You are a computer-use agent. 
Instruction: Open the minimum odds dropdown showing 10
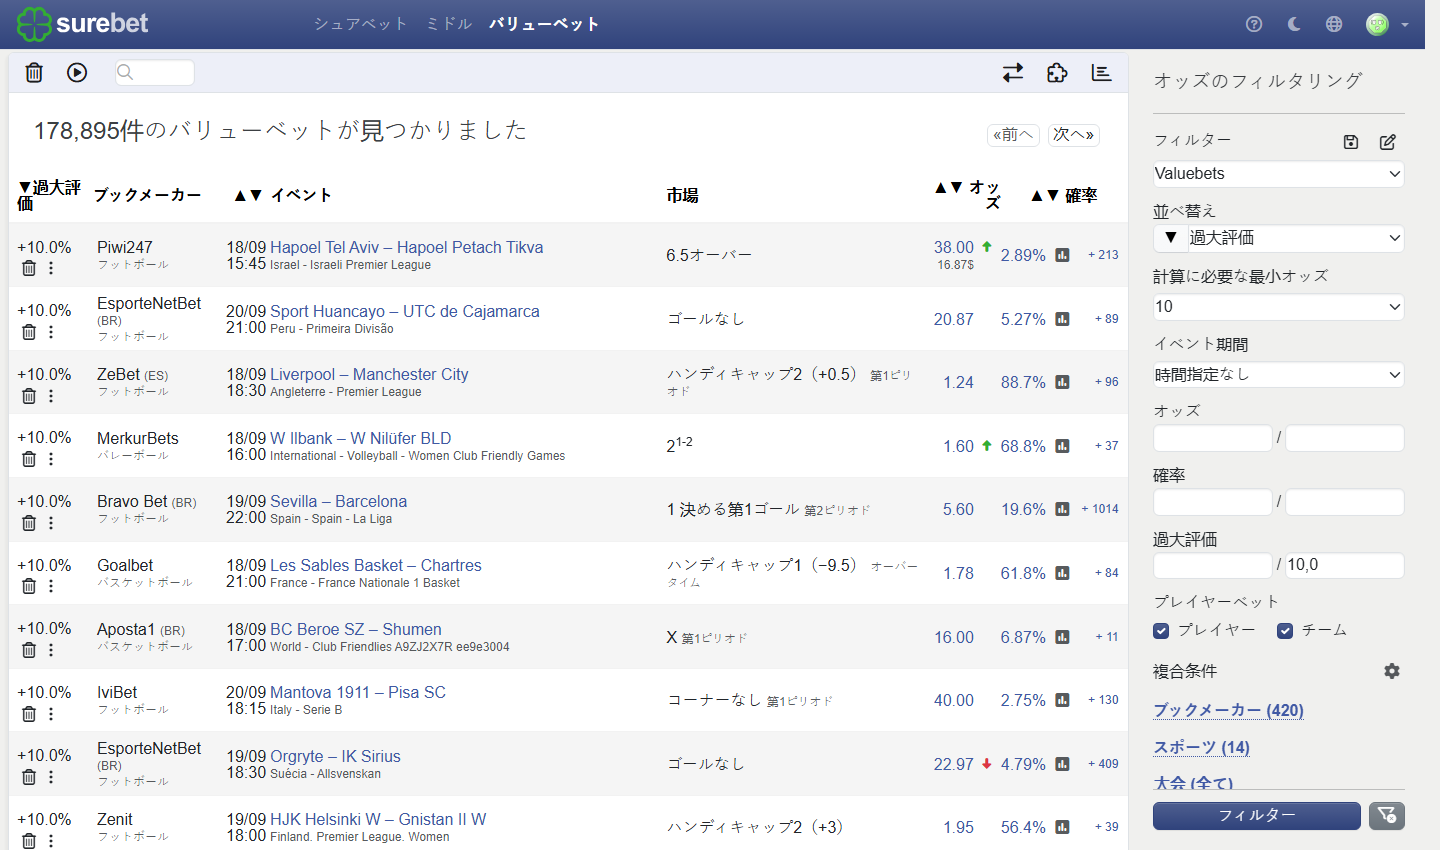1278,307
